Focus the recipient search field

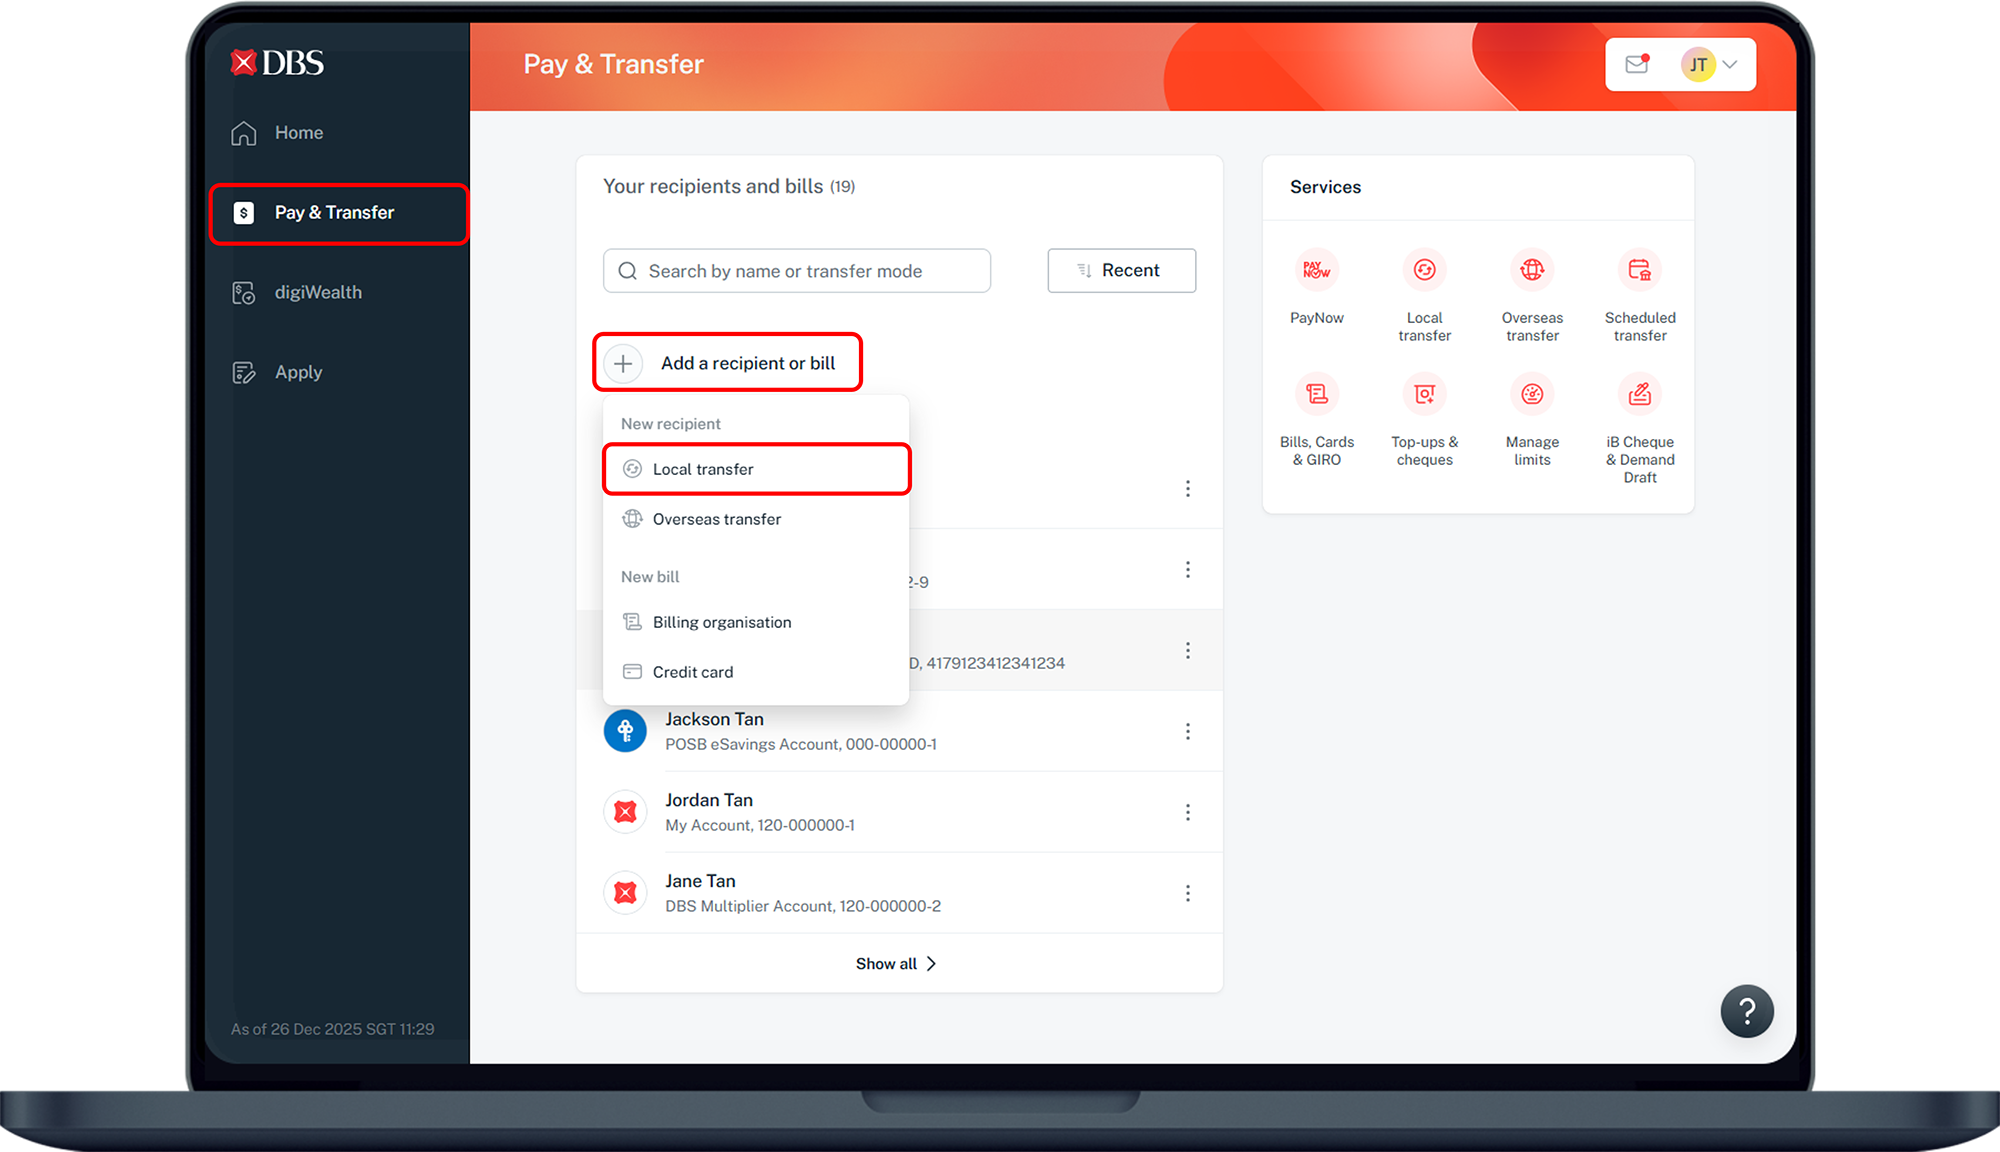click(797, 271)
